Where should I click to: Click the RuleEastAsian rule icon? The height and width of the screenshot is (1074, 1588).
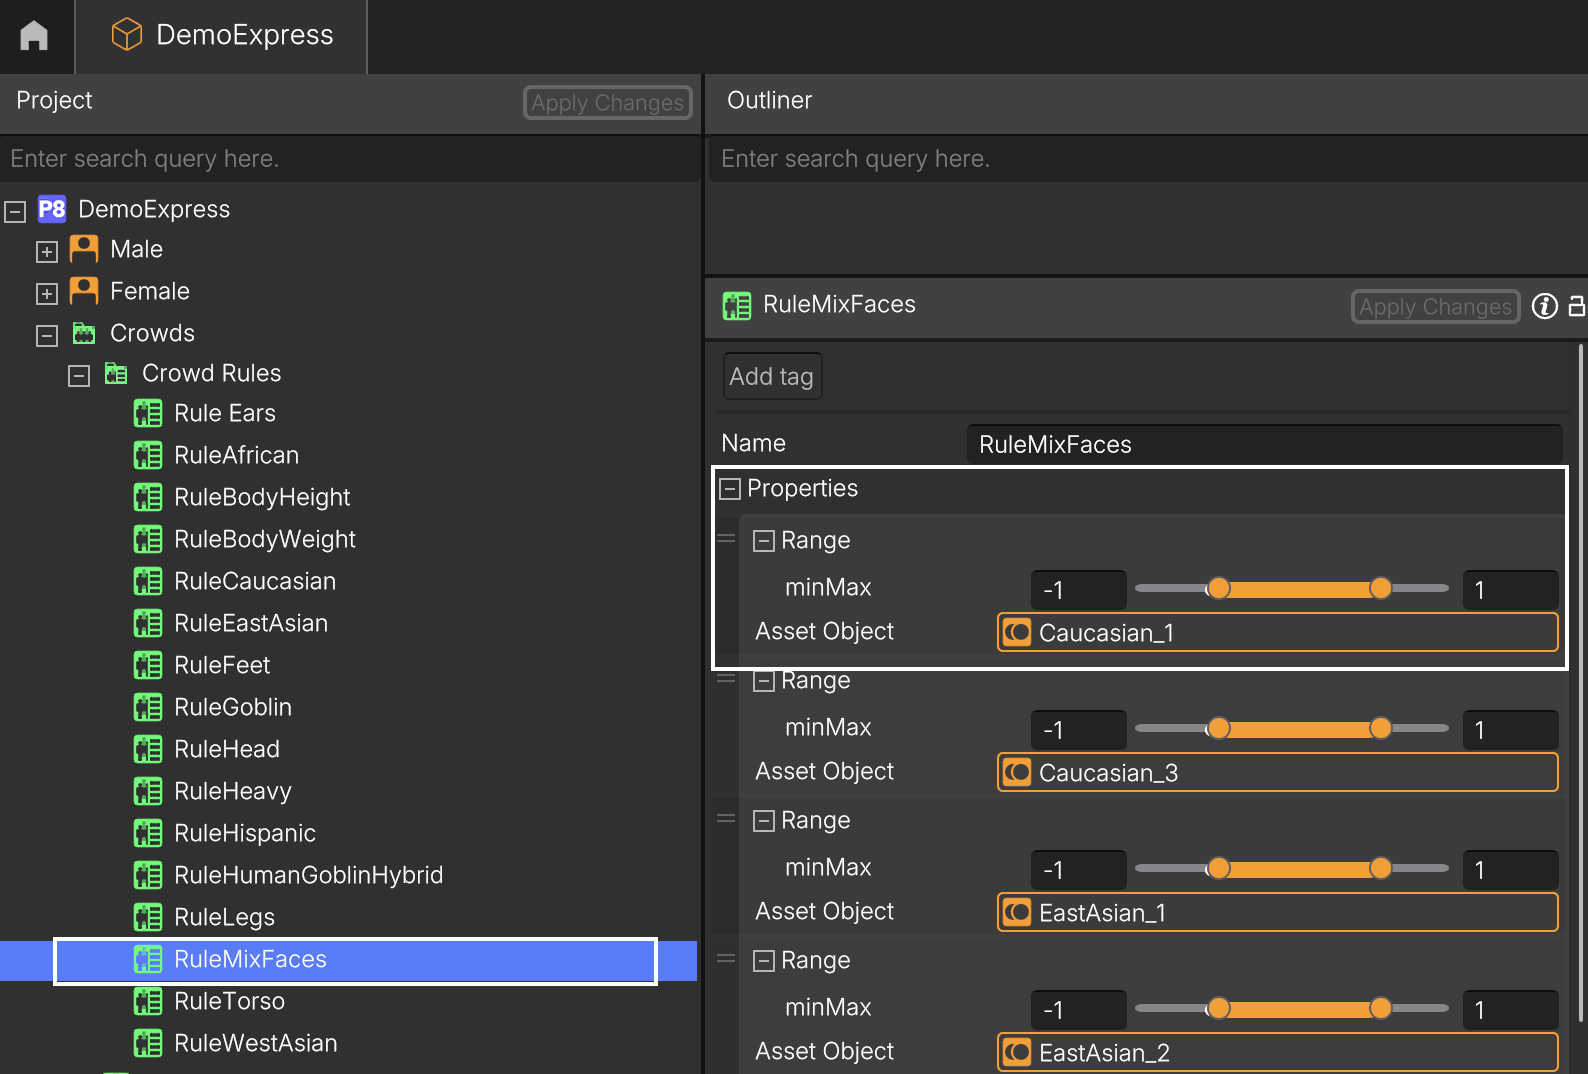point(148,623)
